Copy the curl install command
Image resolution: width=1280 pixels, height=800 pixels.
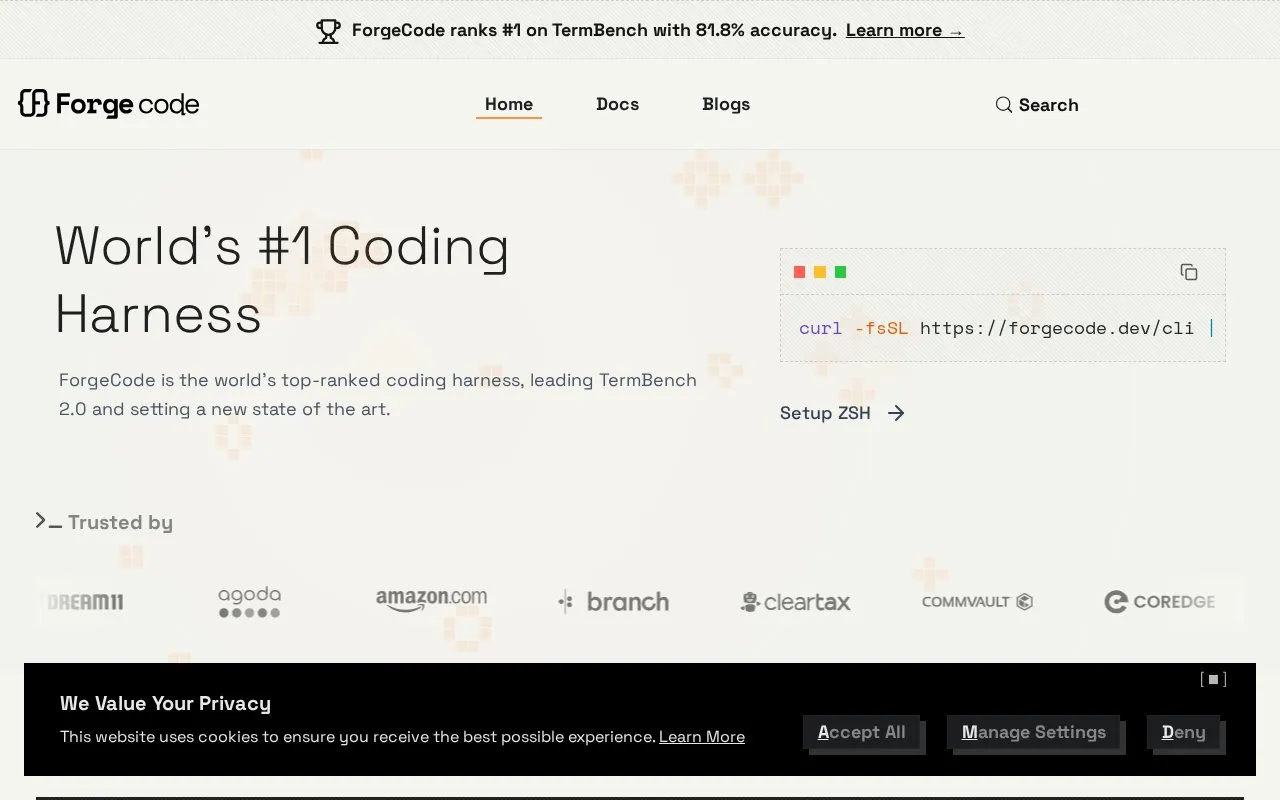[x=1189, y=272]
